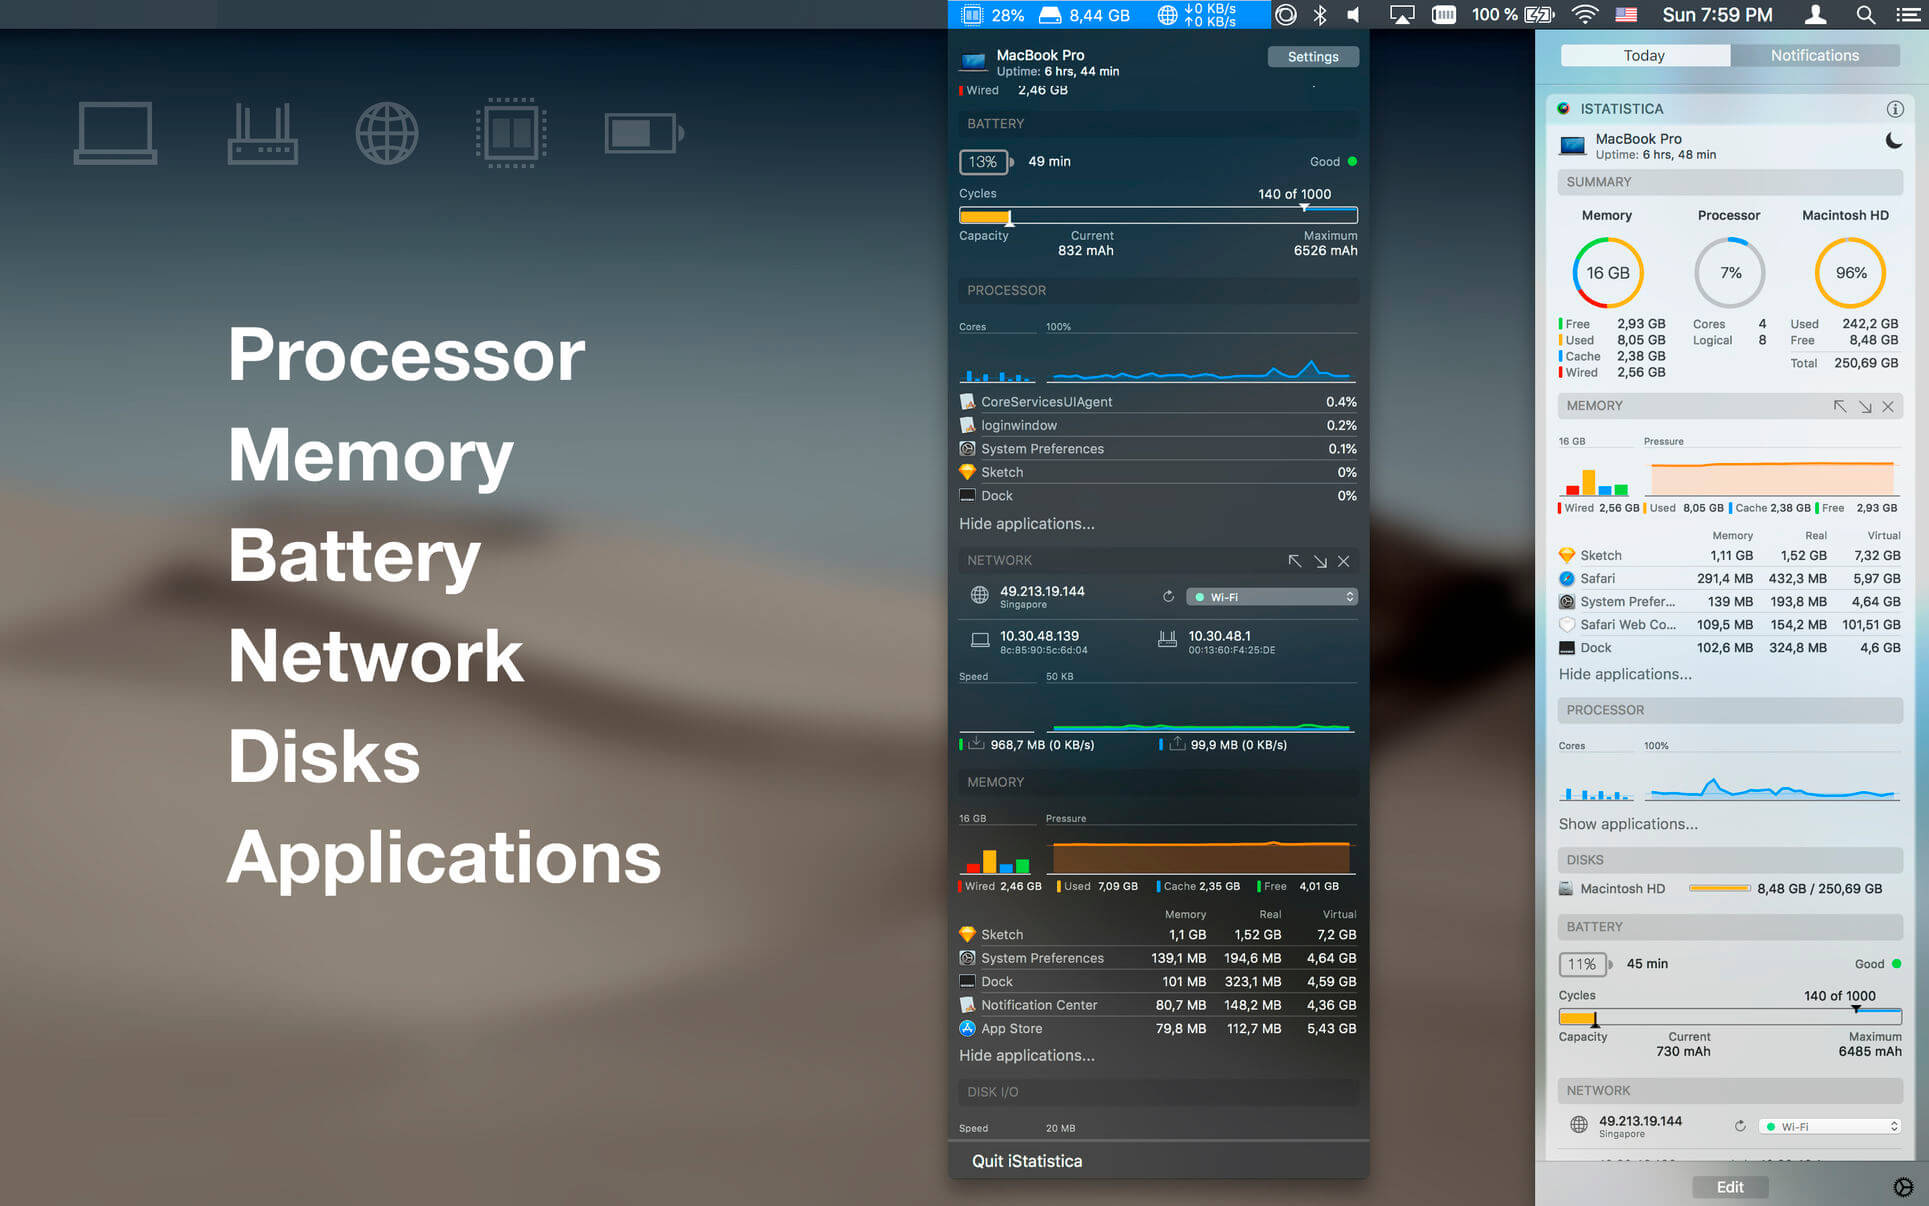
Task: Click the info icon in iStatistica widget header
Action: tap(1894, 109)
